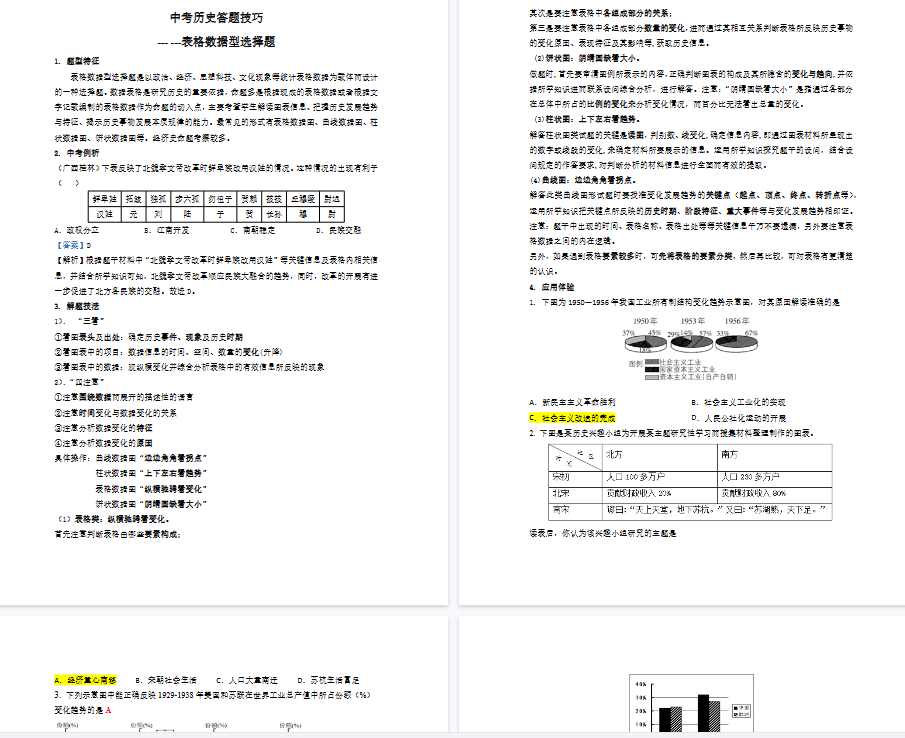Viewport: 905px width, 738px height.
Task: Click the quoted label '三看'
Action: [x=91, y=321]
